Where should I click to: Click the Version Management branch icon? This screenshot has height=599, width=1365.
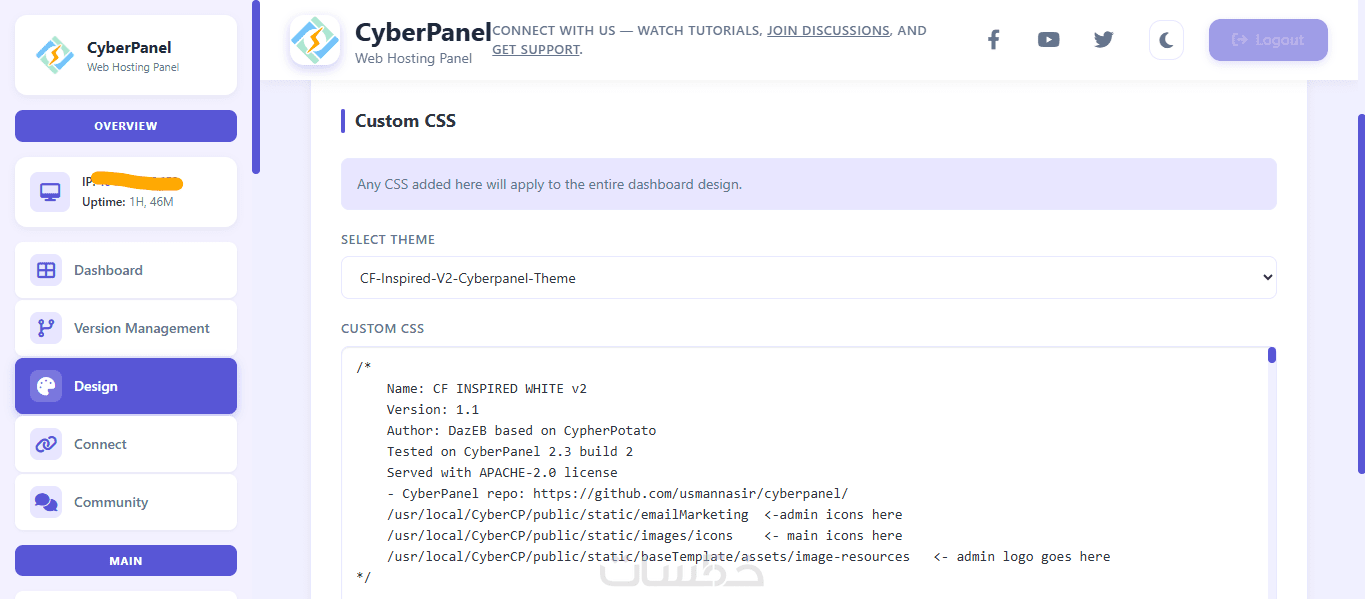point(46,328)
